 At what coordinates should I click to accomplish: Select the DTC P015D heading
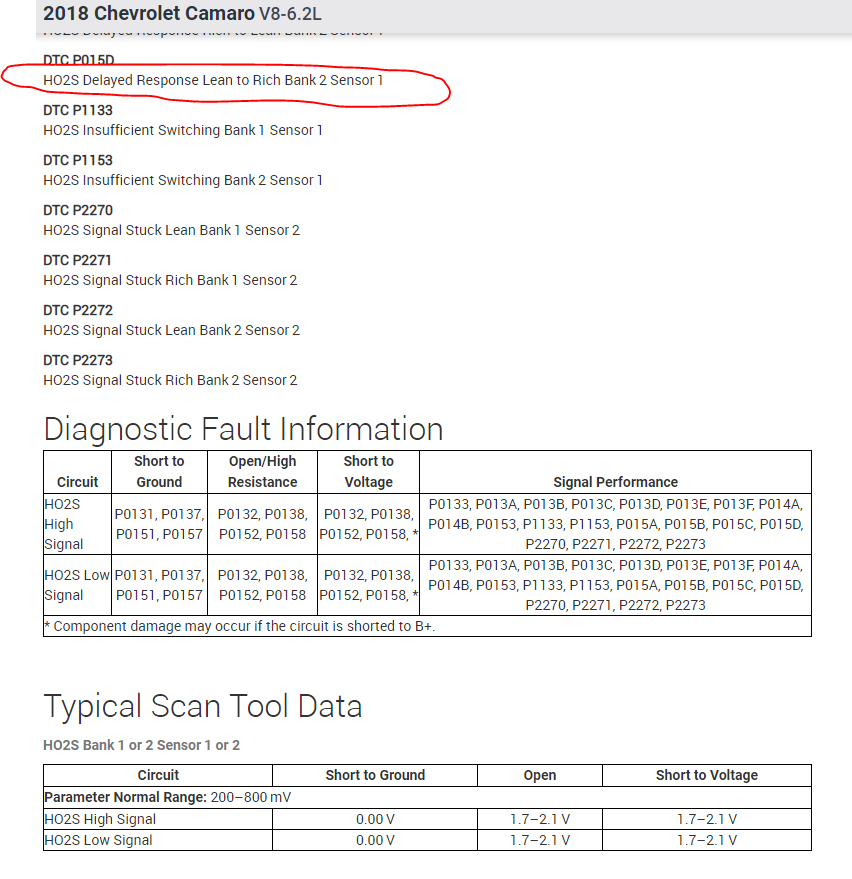click(78, 60)
